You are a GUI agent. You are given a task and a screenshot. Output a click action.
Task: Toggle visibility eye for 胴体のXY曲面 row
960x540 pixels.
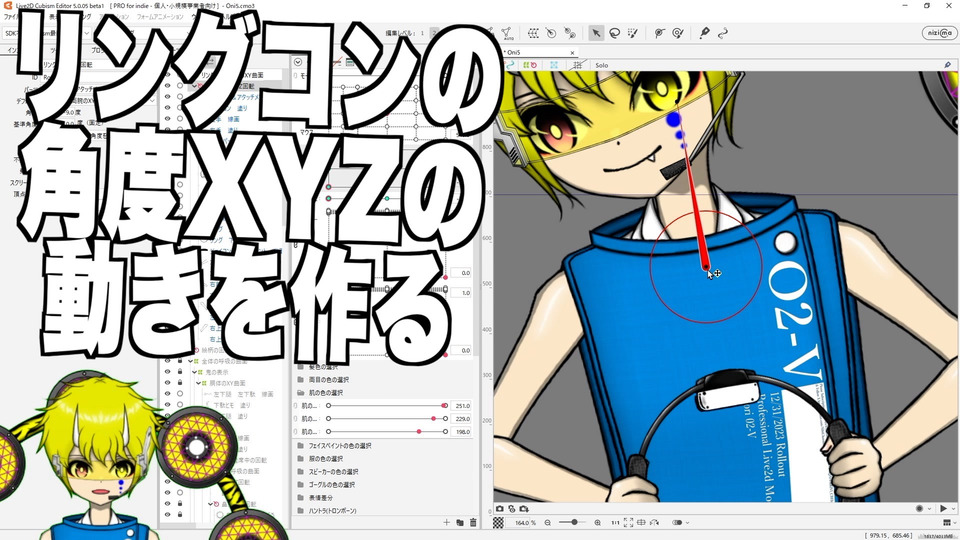(167, 383)
